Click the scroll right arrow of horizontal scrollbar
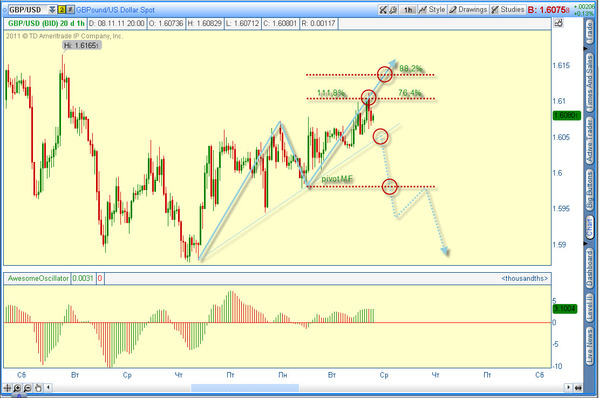The width and height of the screenshot is (599, 398). coord(568,388)
